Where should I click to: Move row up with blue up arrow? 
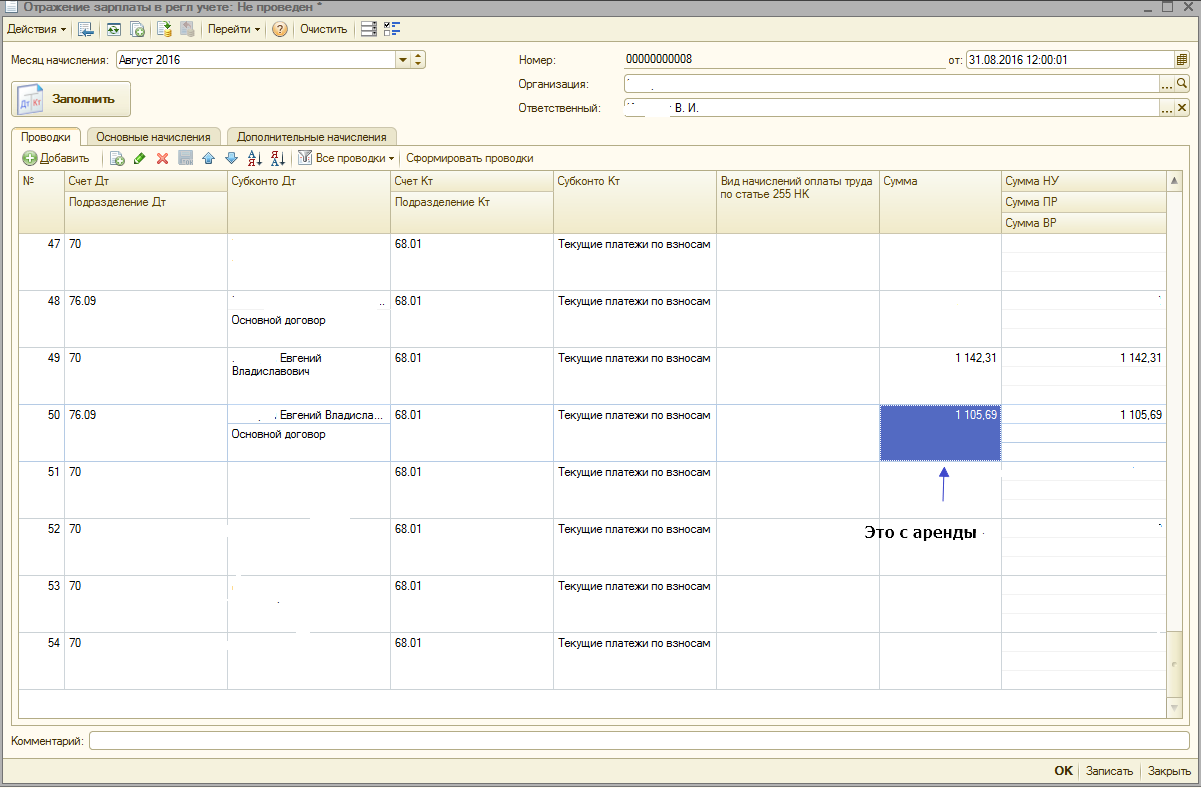208,158
